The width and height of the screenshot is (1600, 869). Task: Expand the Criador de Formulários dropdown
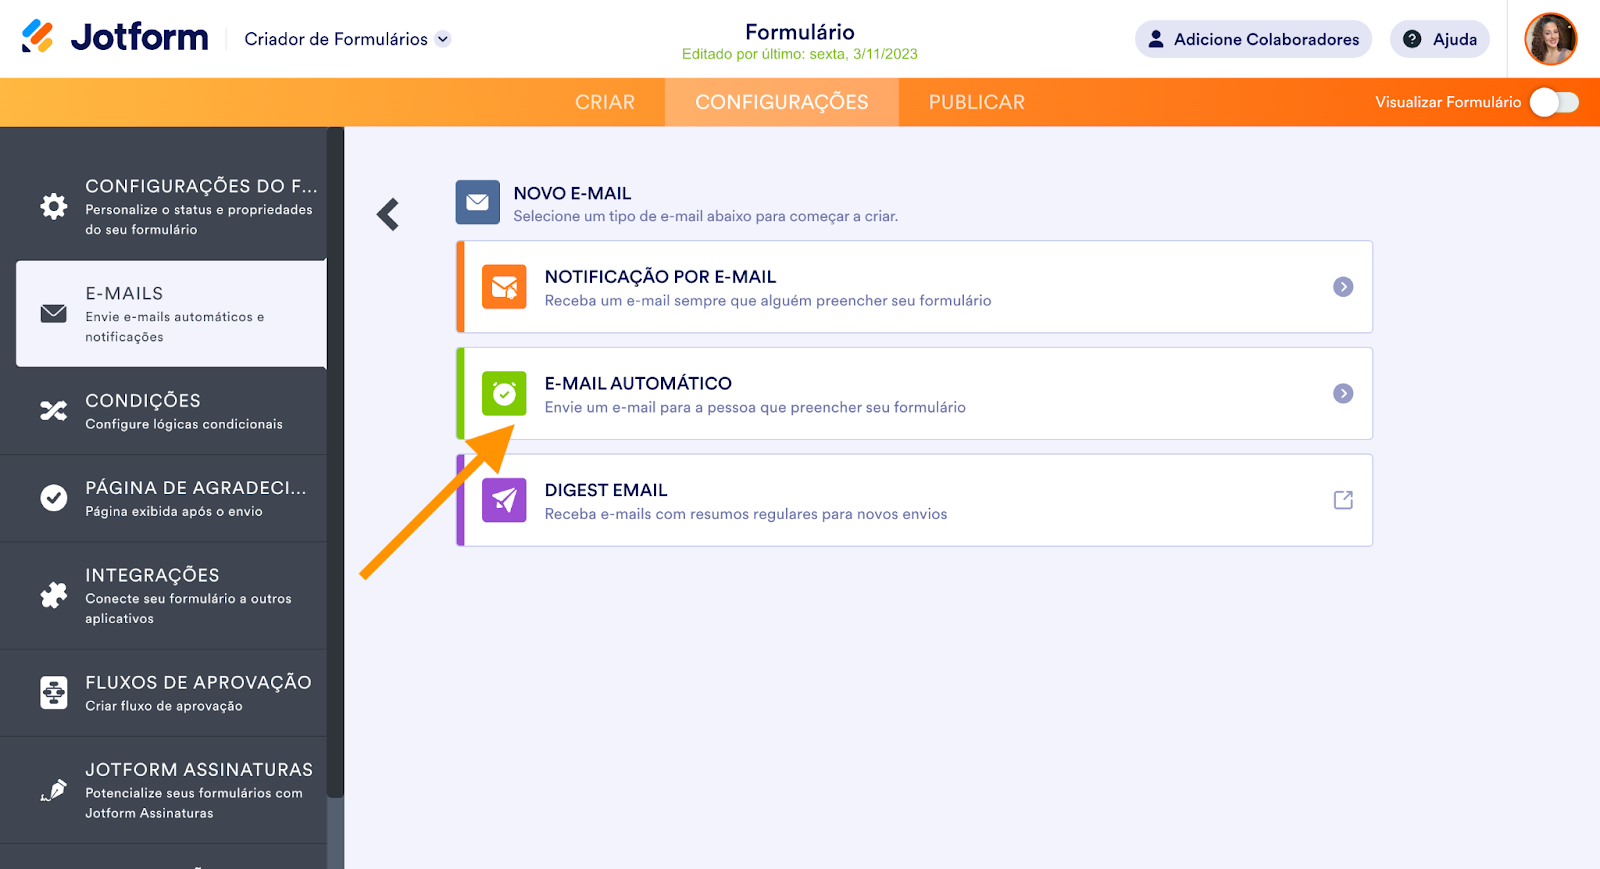[443, 39]
